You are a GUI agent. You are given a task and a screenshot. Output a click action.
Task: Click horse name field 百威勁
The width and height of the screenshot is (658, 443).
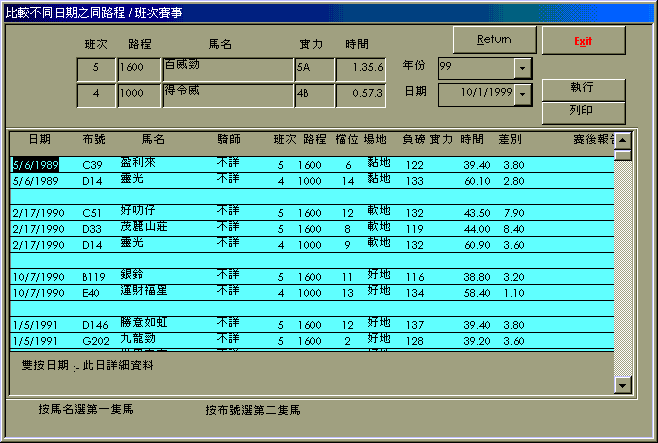coord(228,68)
